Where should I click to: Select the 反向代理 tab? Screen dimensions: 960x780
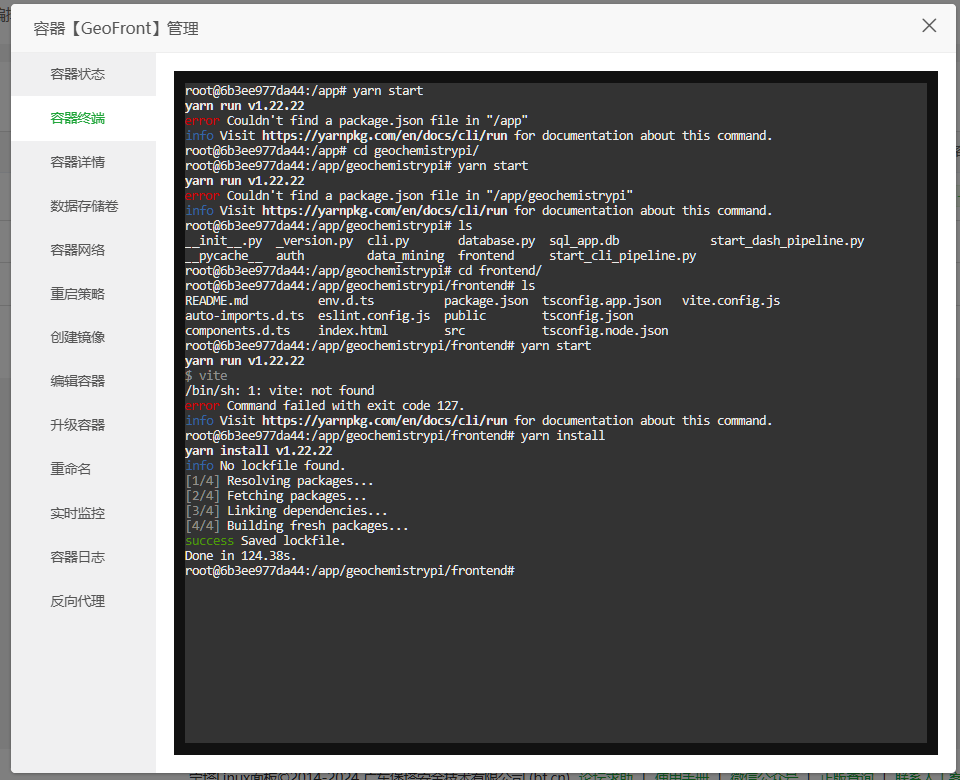(x=83, y=601)
